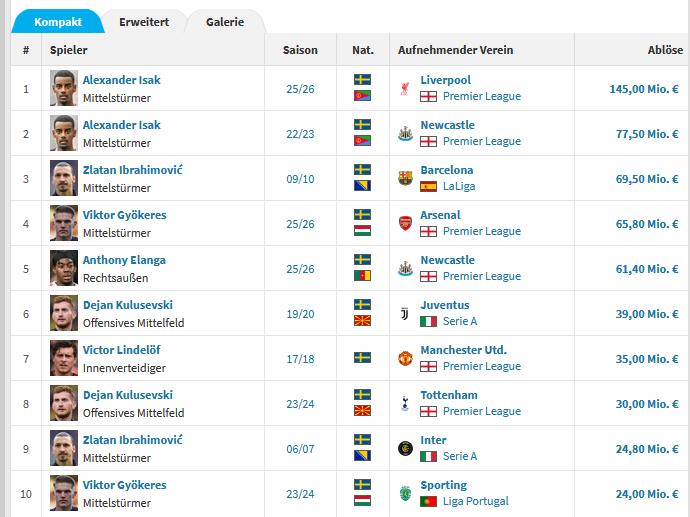The width and height of the screenshot is (690, 517).
Task: Click the Spain flag next to LaLiga
Action: click(429, 186)
